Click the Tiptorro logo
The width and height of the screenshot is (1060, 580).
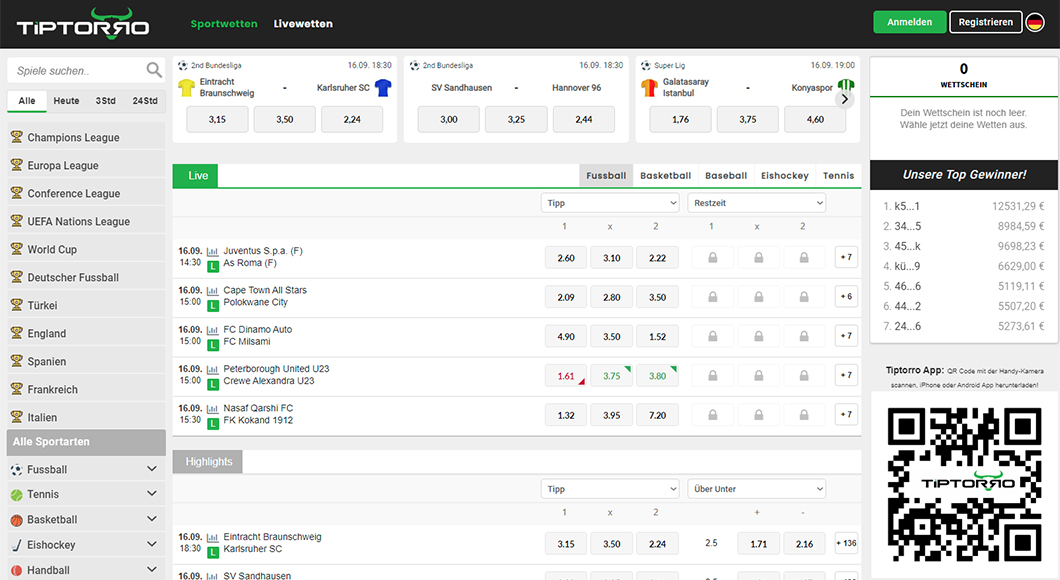[83, 23]
